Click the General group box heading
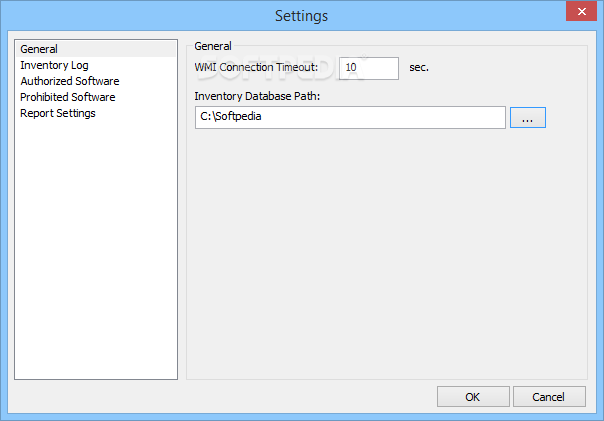 [x=213, y=46]
